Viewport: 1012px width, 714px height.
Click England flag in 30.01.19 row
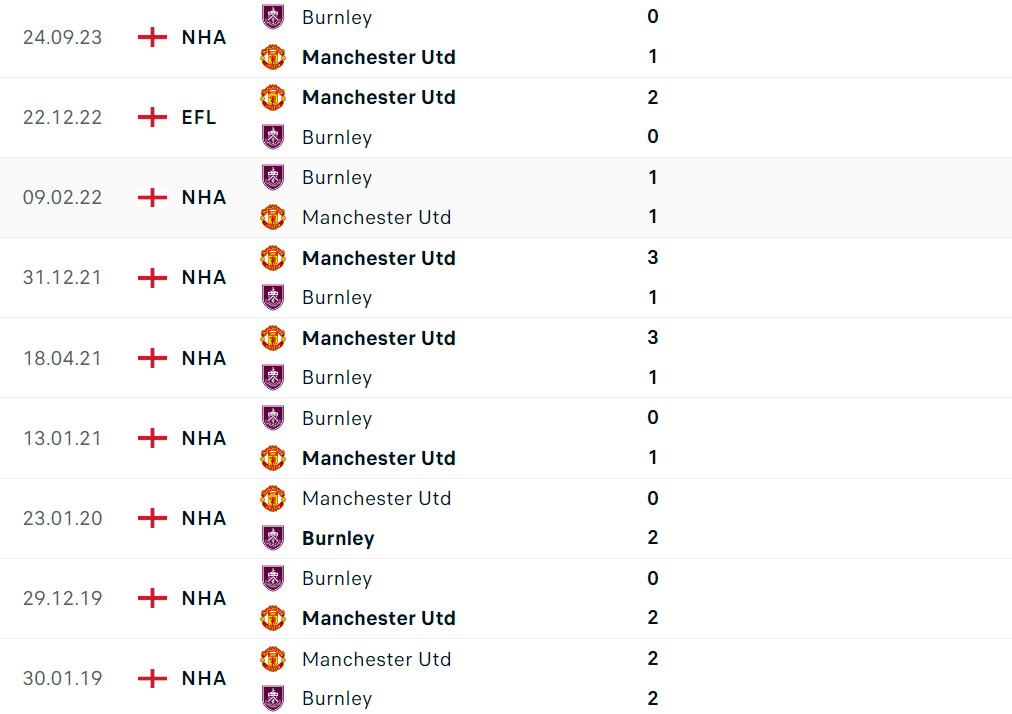click(x=152, y=678)
